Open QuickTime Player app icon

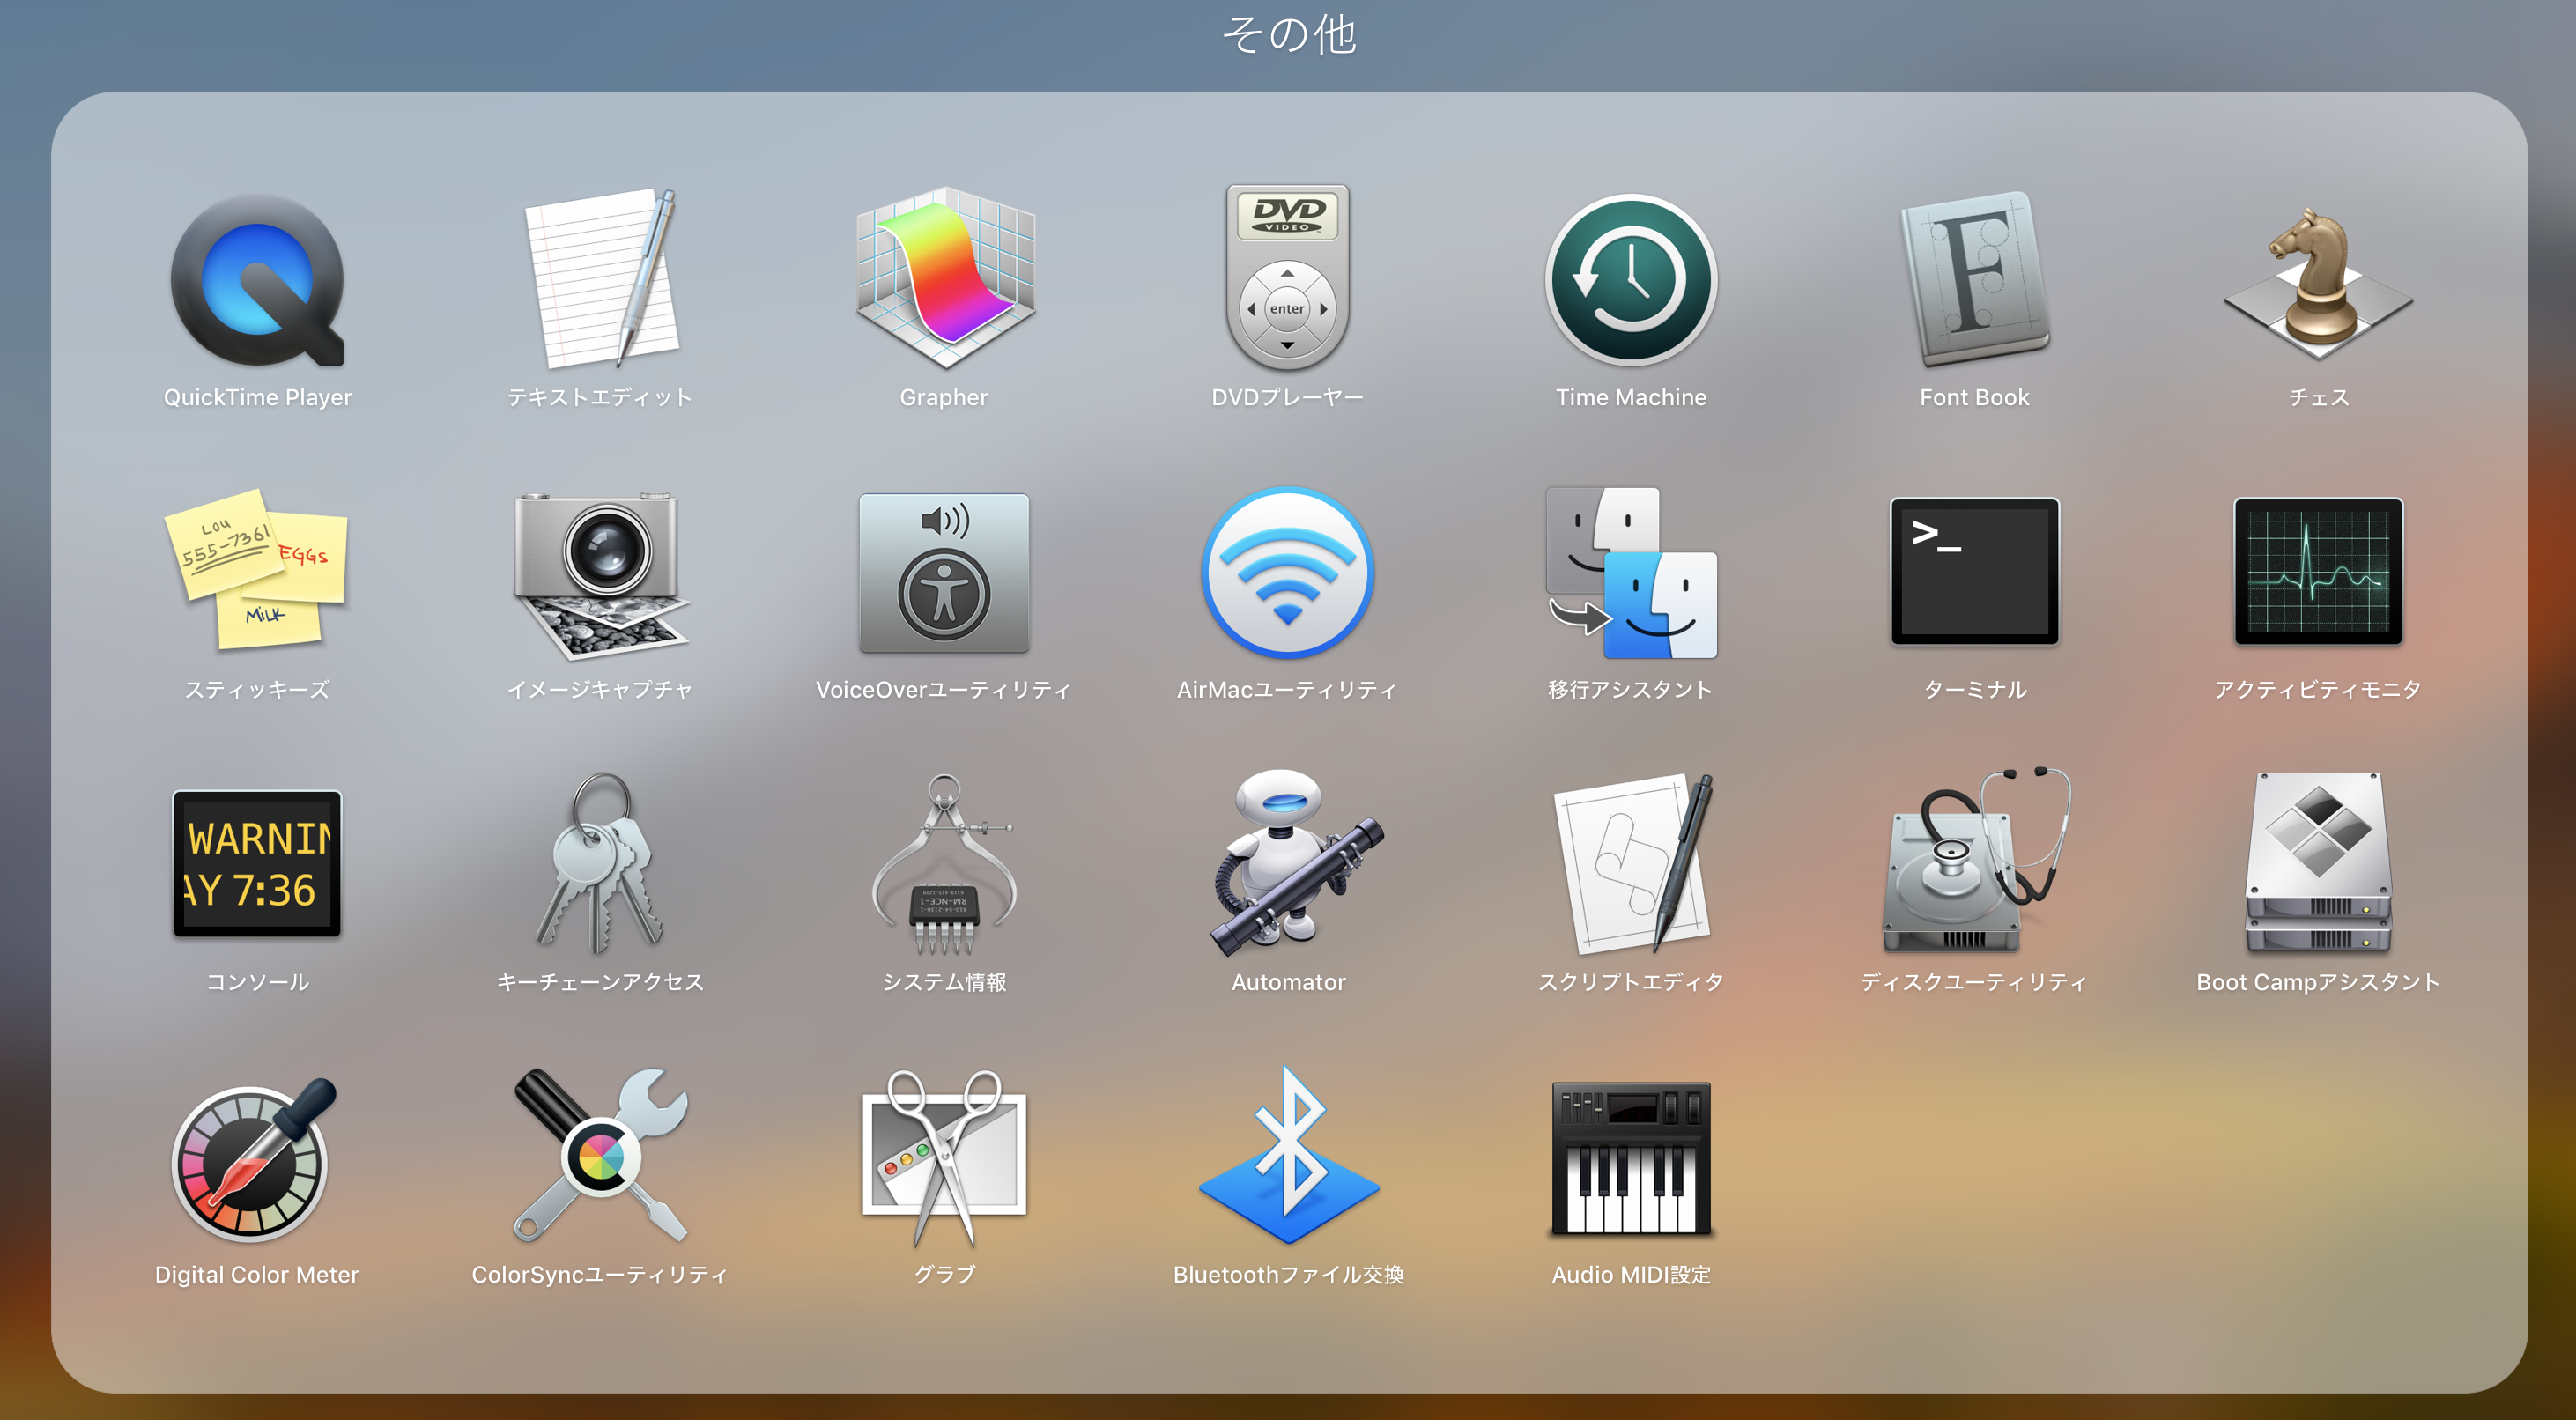pyautogui.click(x=258, y=280)
